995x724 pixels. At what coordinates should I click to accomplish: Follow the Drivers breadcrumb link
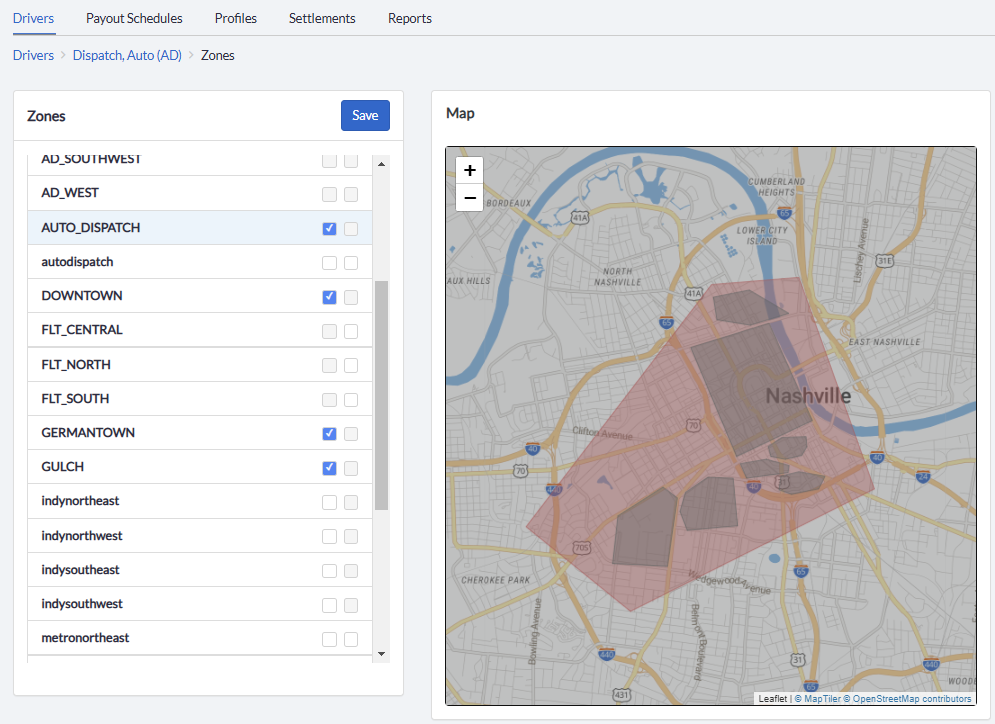click(x=33, y=56)
